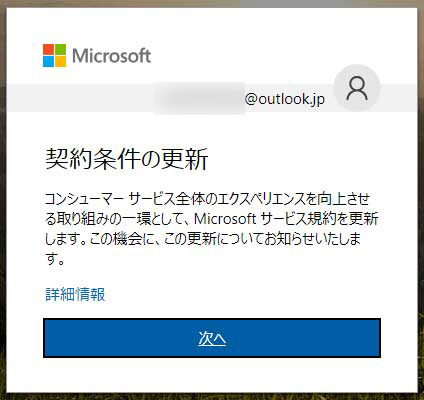
Task: Click the Microsoft four-square logo
Action: [x=54, y=55]
